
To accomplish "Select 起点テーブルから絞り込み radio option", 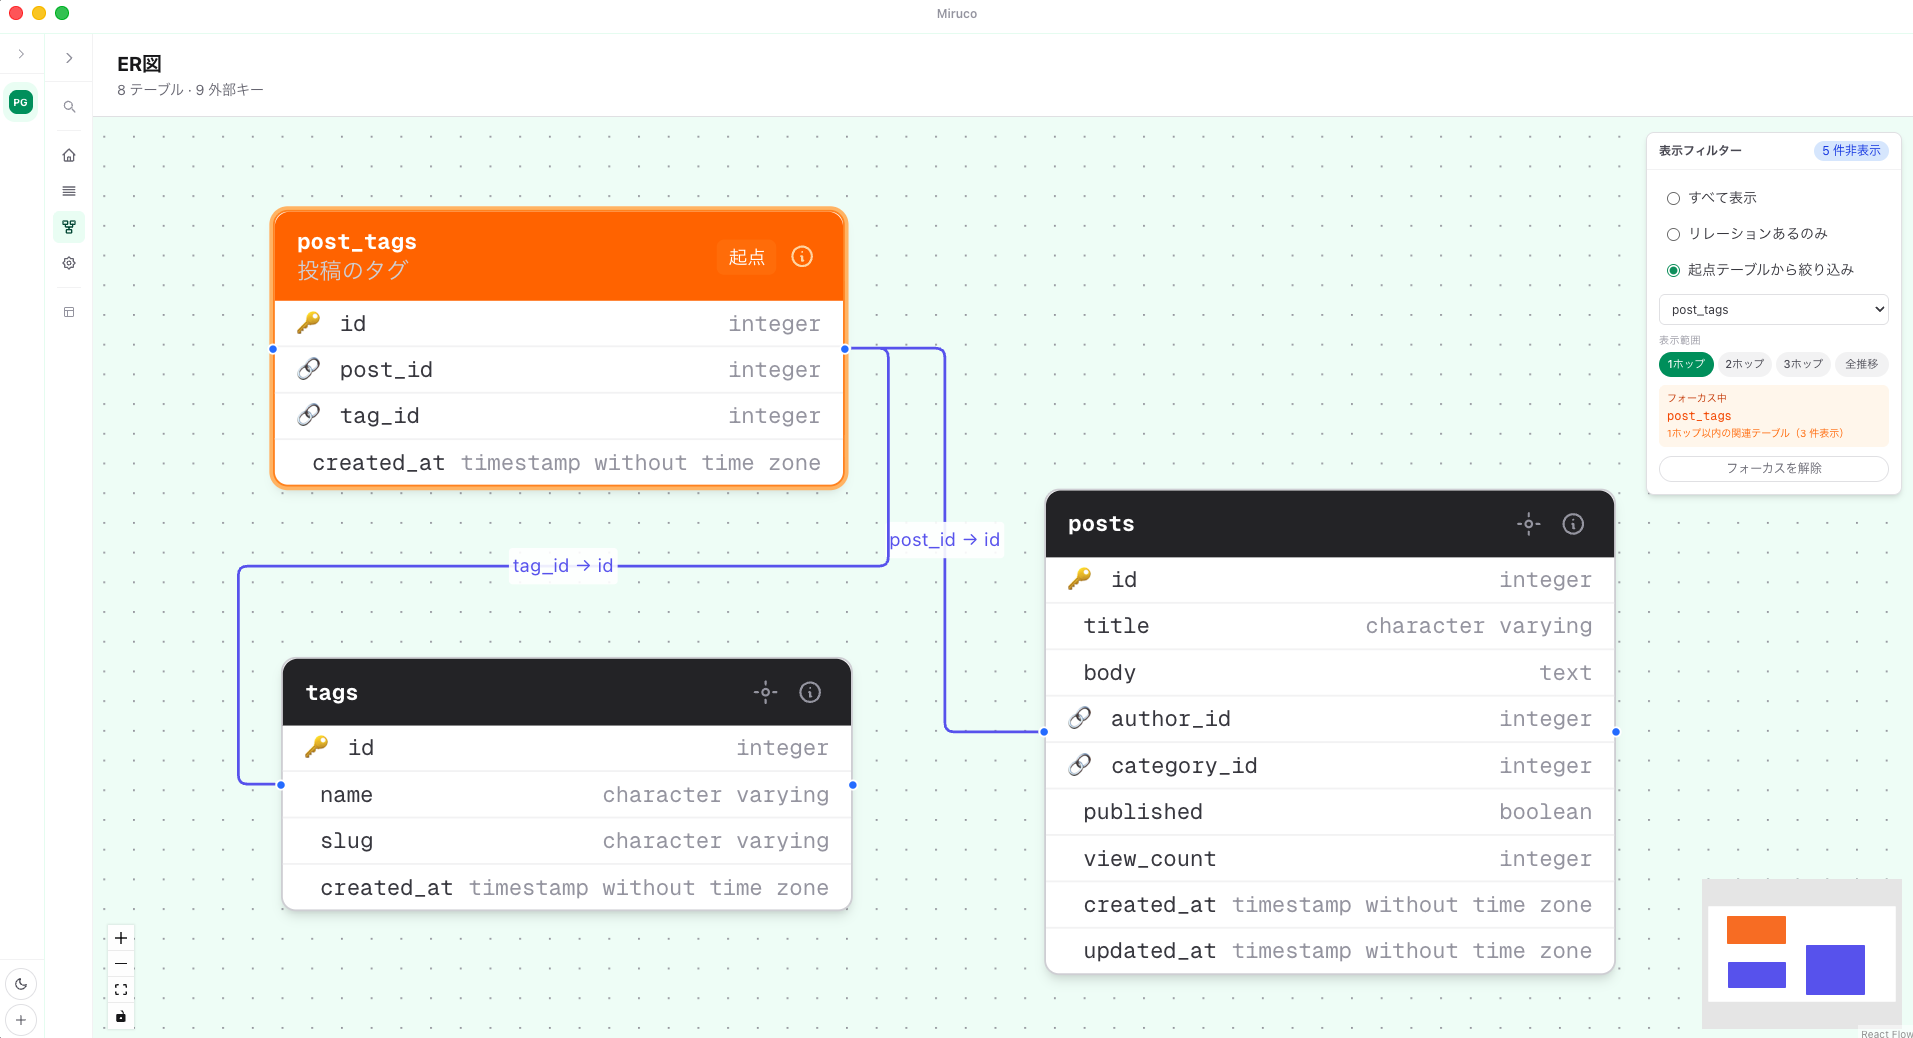I will point(1673,270).
